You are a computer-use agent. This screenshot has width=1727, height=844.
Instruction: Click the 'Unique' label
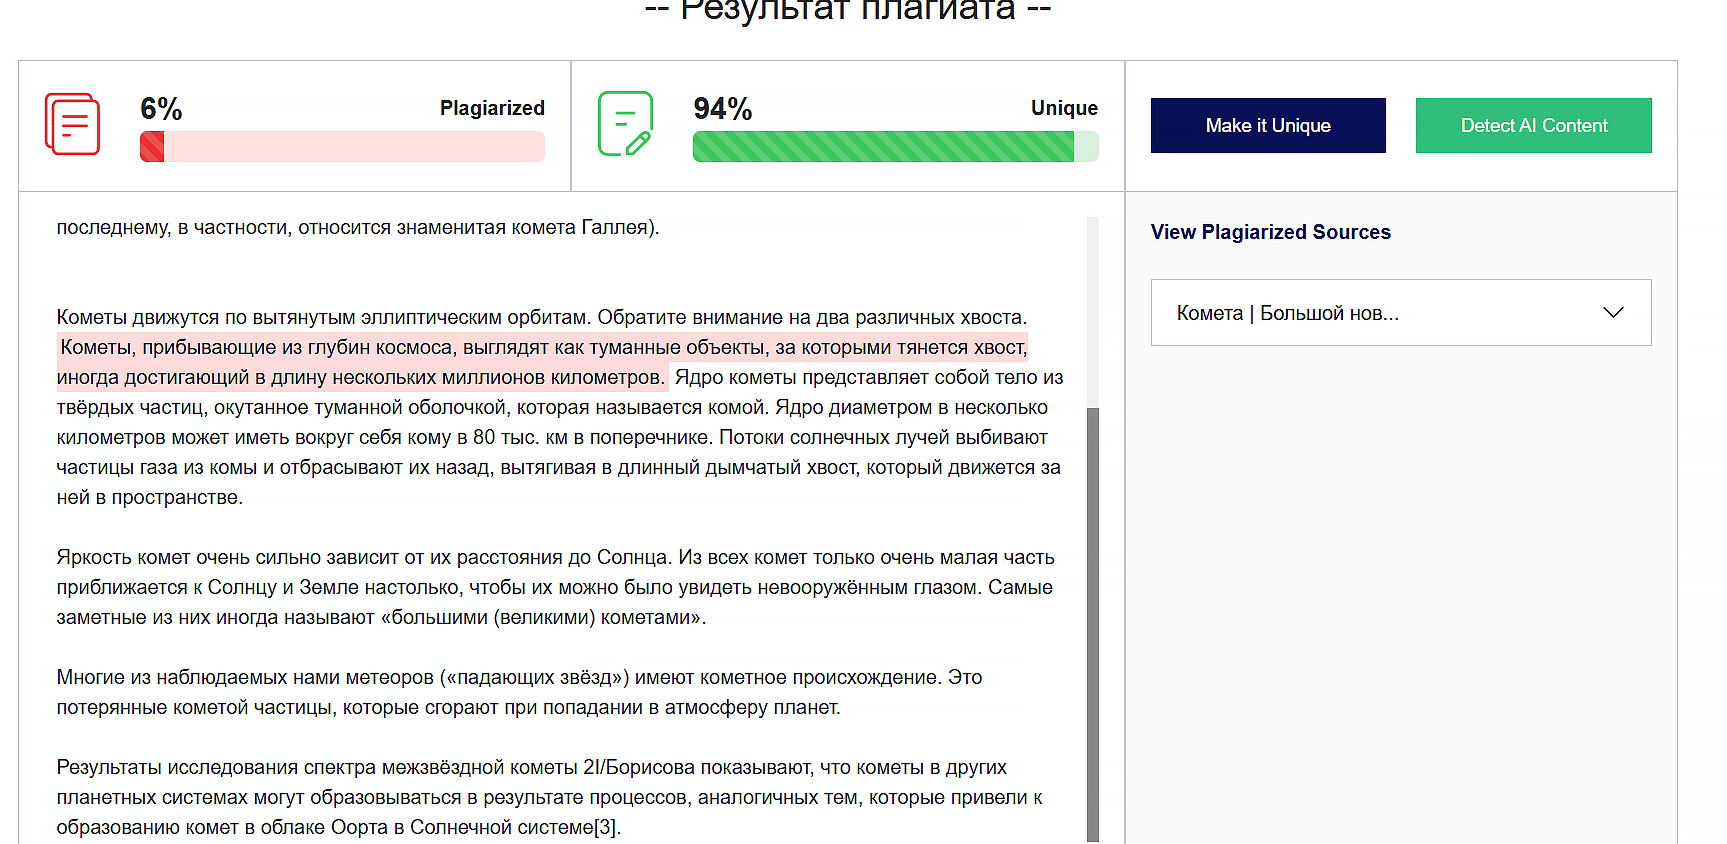click(1064, 108)
